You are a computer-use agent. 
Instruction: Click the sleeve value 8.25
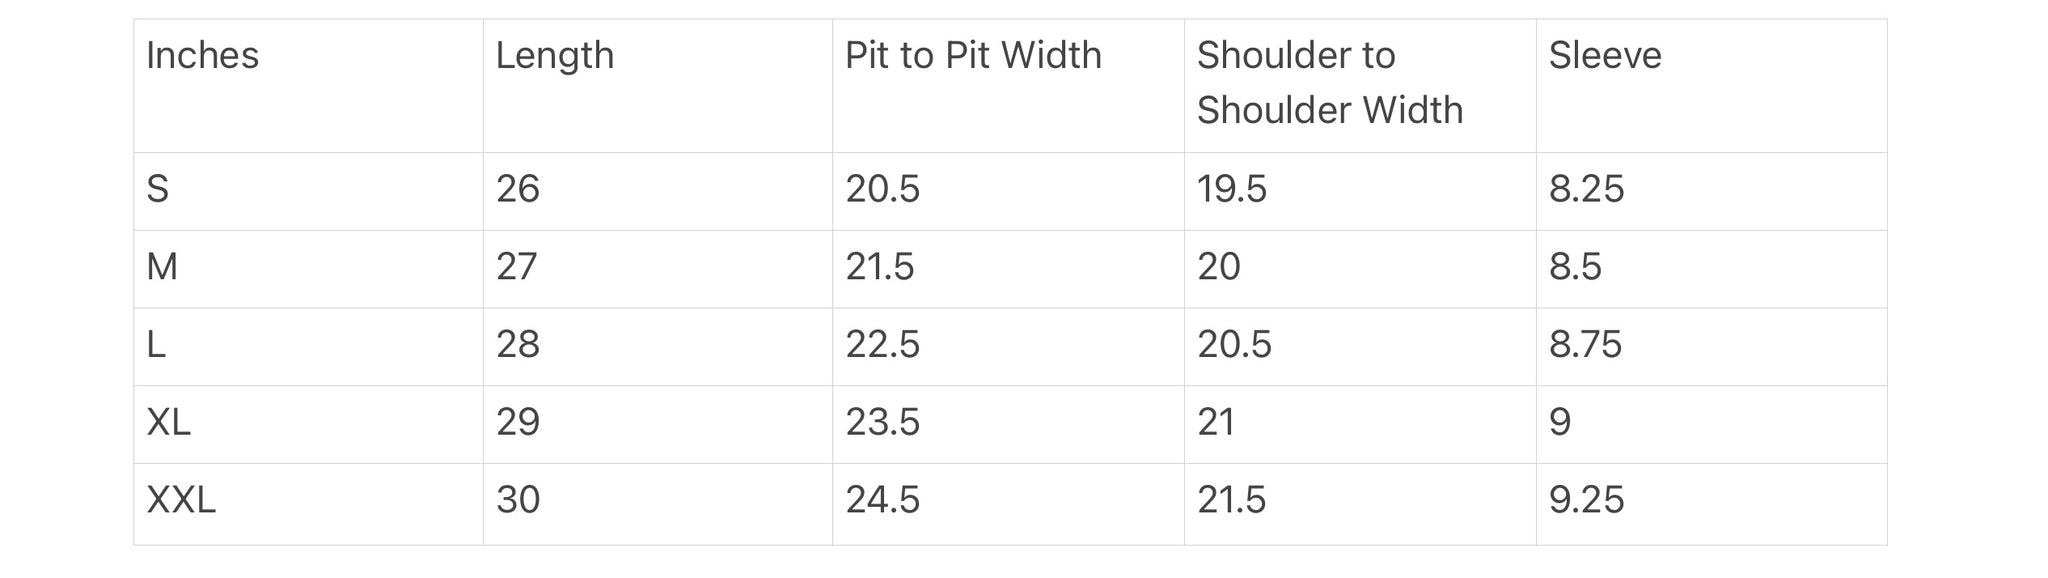(1586, 189)
